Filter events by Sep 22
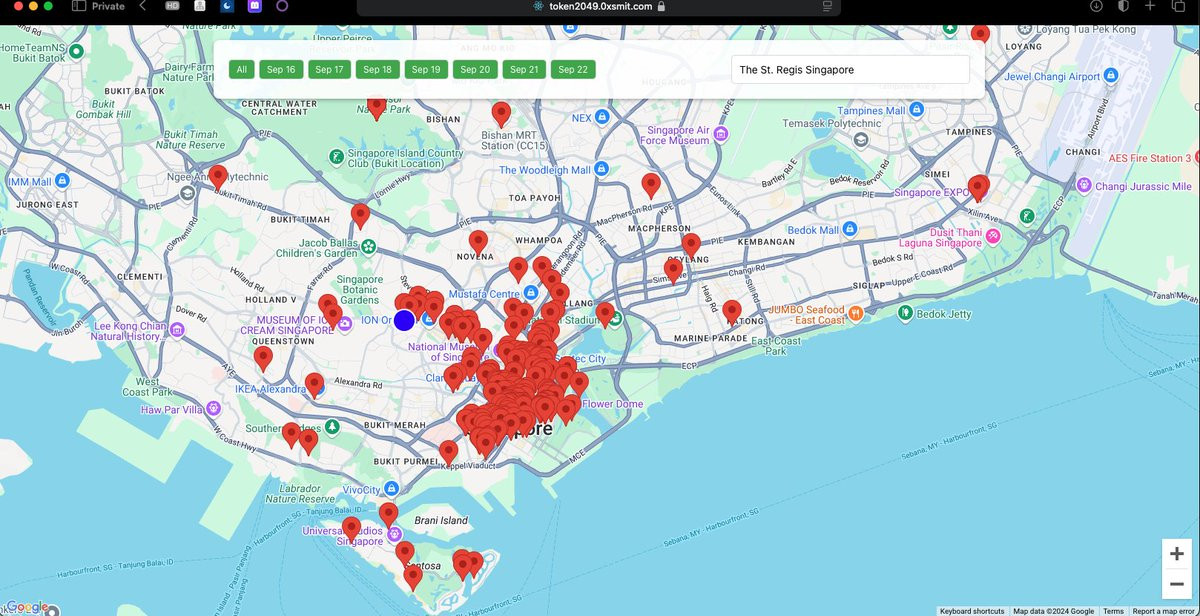 pyautogui.click(x=573, y=69)
